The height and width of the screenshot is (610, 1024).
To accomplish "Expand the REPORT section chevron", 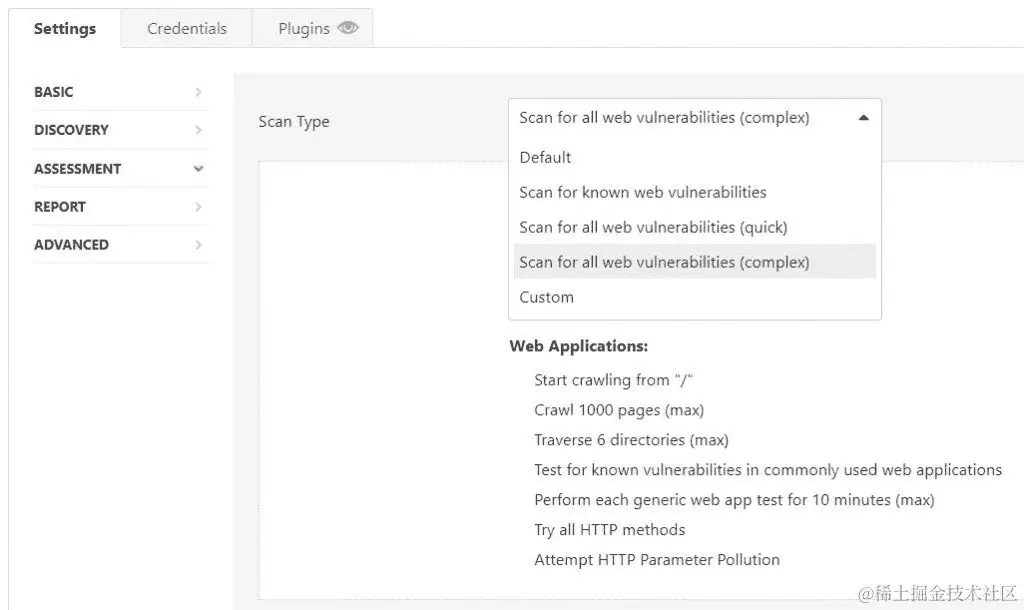I will coord(198,207).
